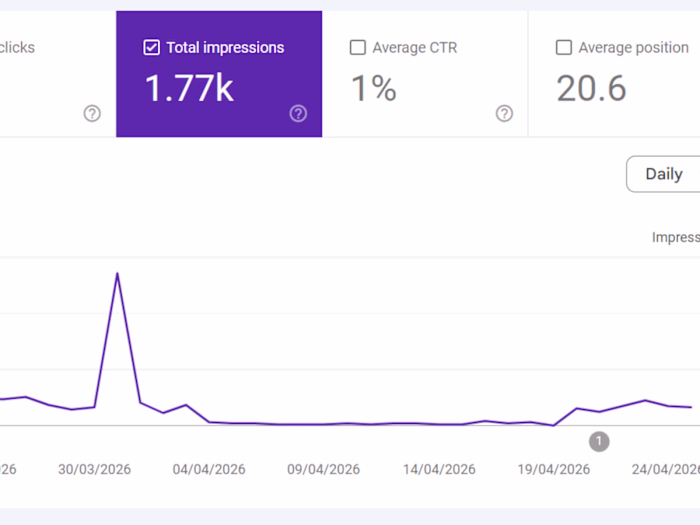Uncheck the Total impressions checkbox
700x525 pixels.
coord(151,47)
